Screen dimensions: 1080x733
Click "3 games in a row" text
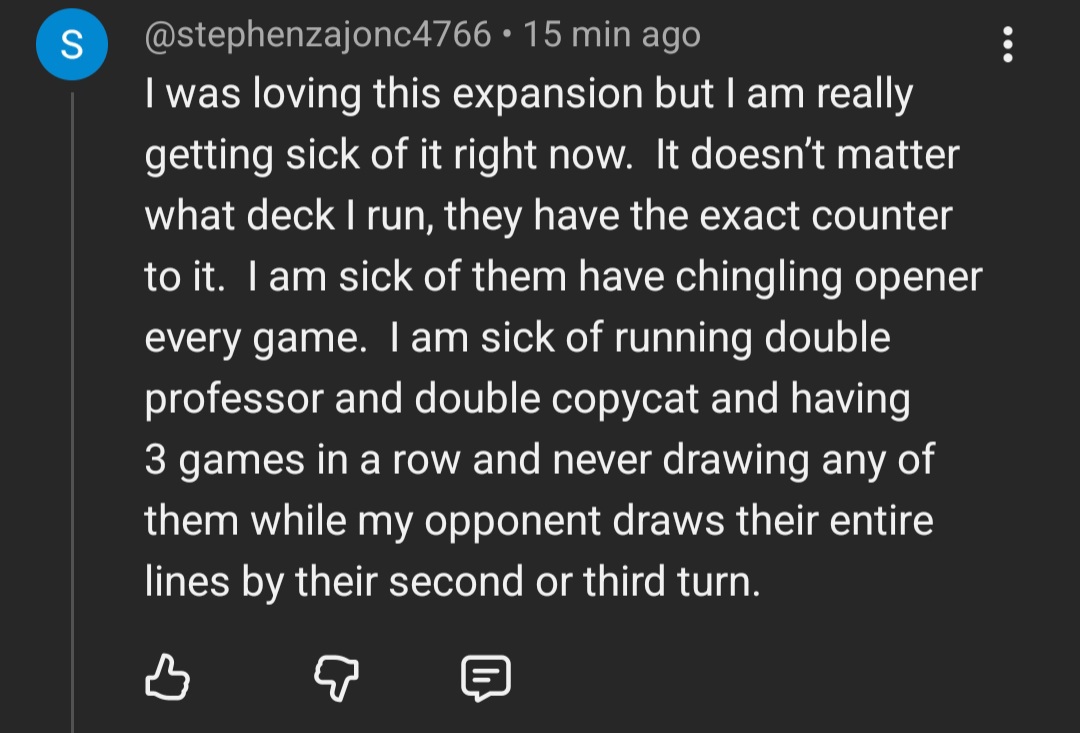click(x=302, y=461)
